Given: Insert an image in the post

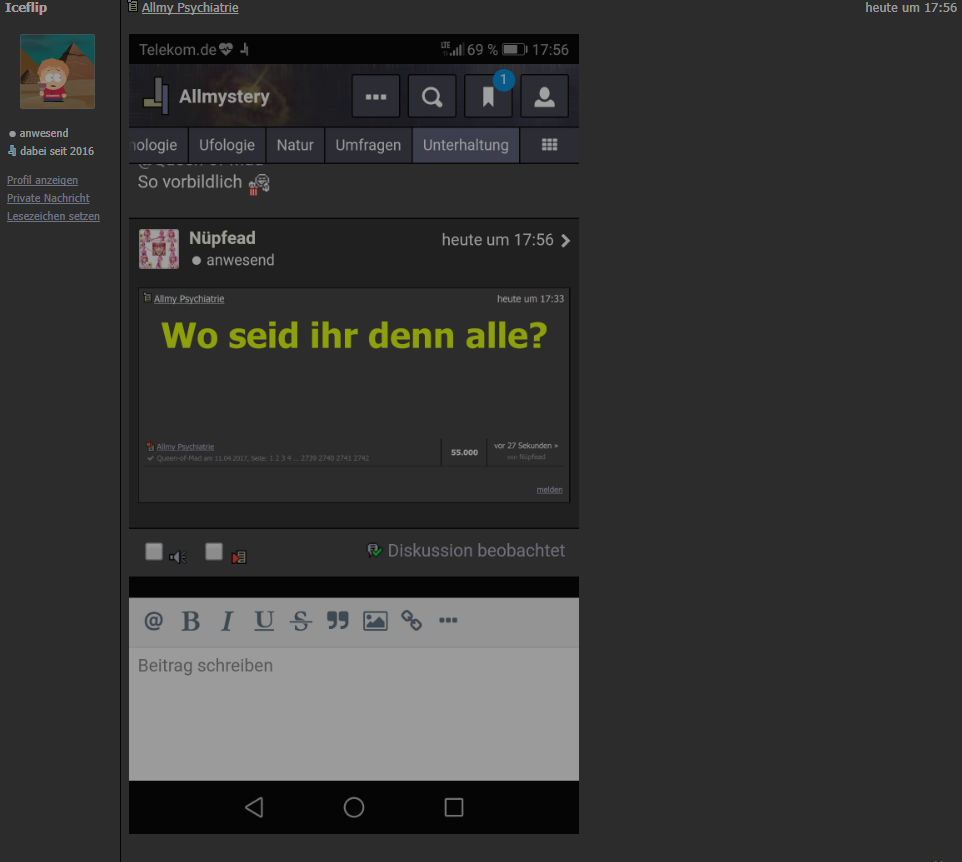Looking at the screenshot, I should pos(375,621).
